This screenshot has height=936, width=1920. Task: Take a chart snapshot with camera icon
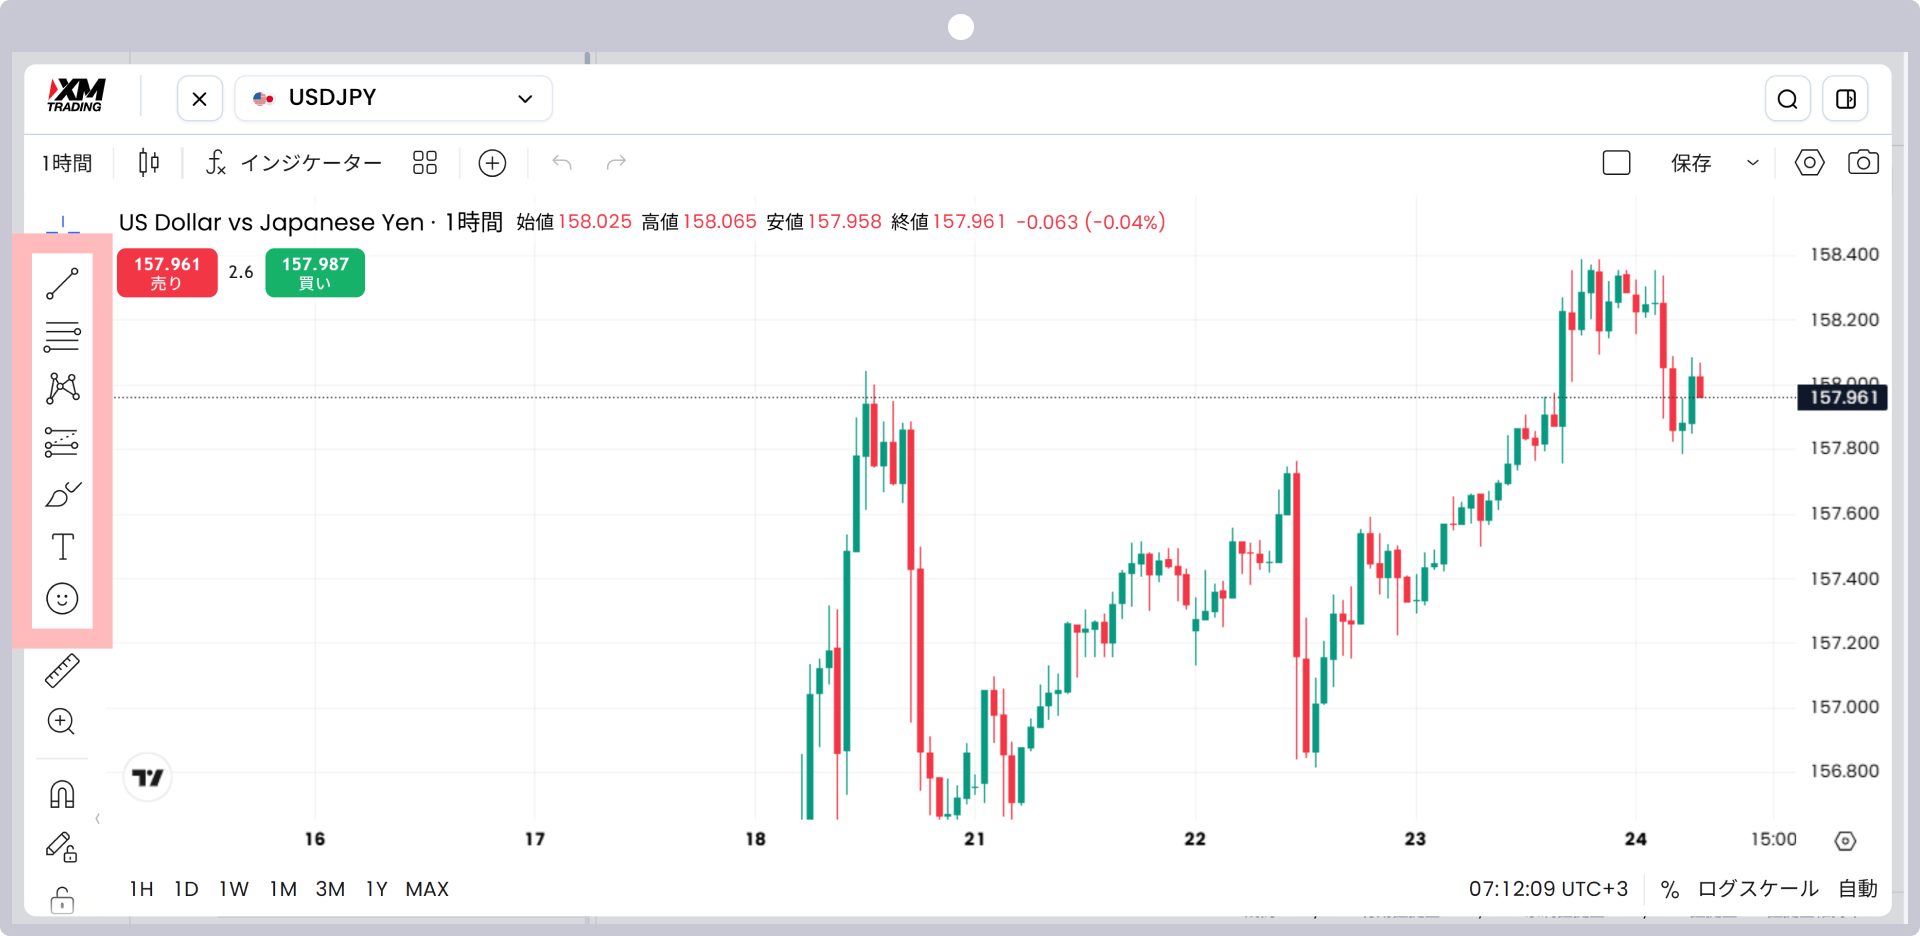[x=1863, y=163]
